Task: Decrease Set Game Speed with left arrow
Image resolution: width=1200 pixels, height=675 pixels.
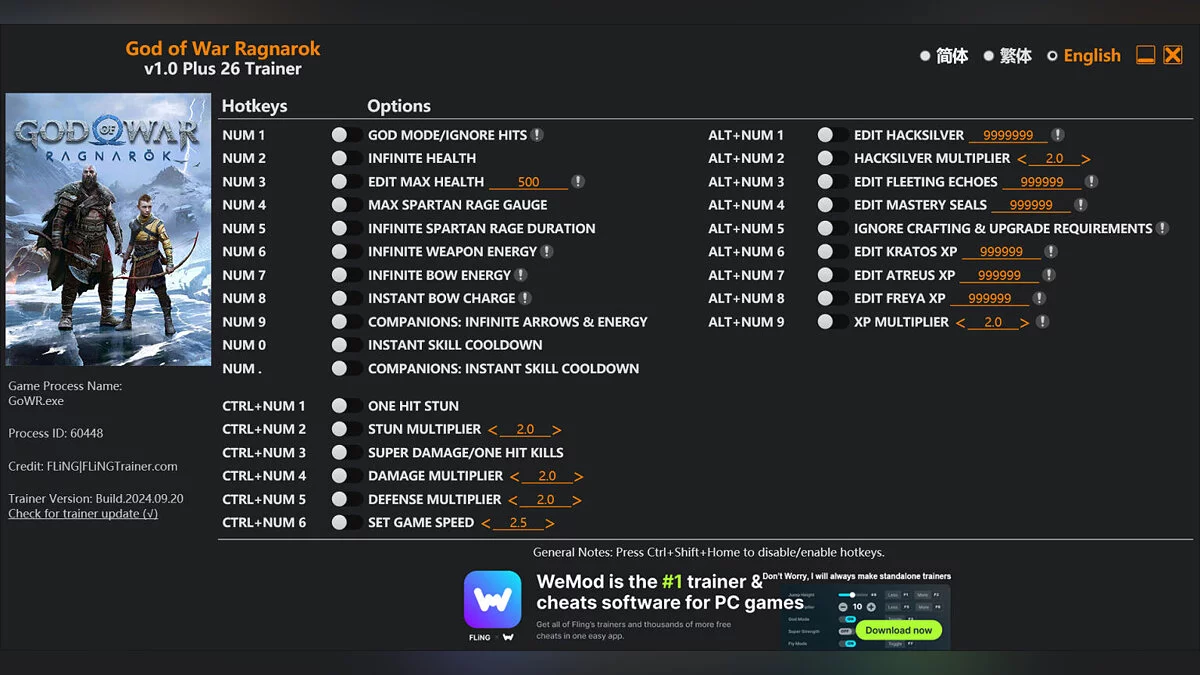Action: [486, 523]
